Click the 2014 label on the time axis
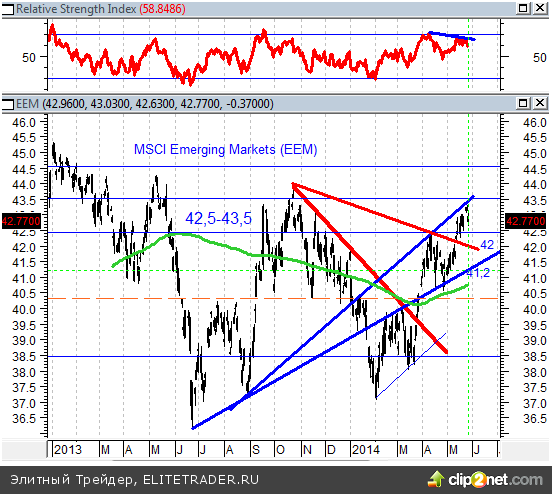Image resolution: width=552 pixels, height=494 pixels. coord(366,450)
